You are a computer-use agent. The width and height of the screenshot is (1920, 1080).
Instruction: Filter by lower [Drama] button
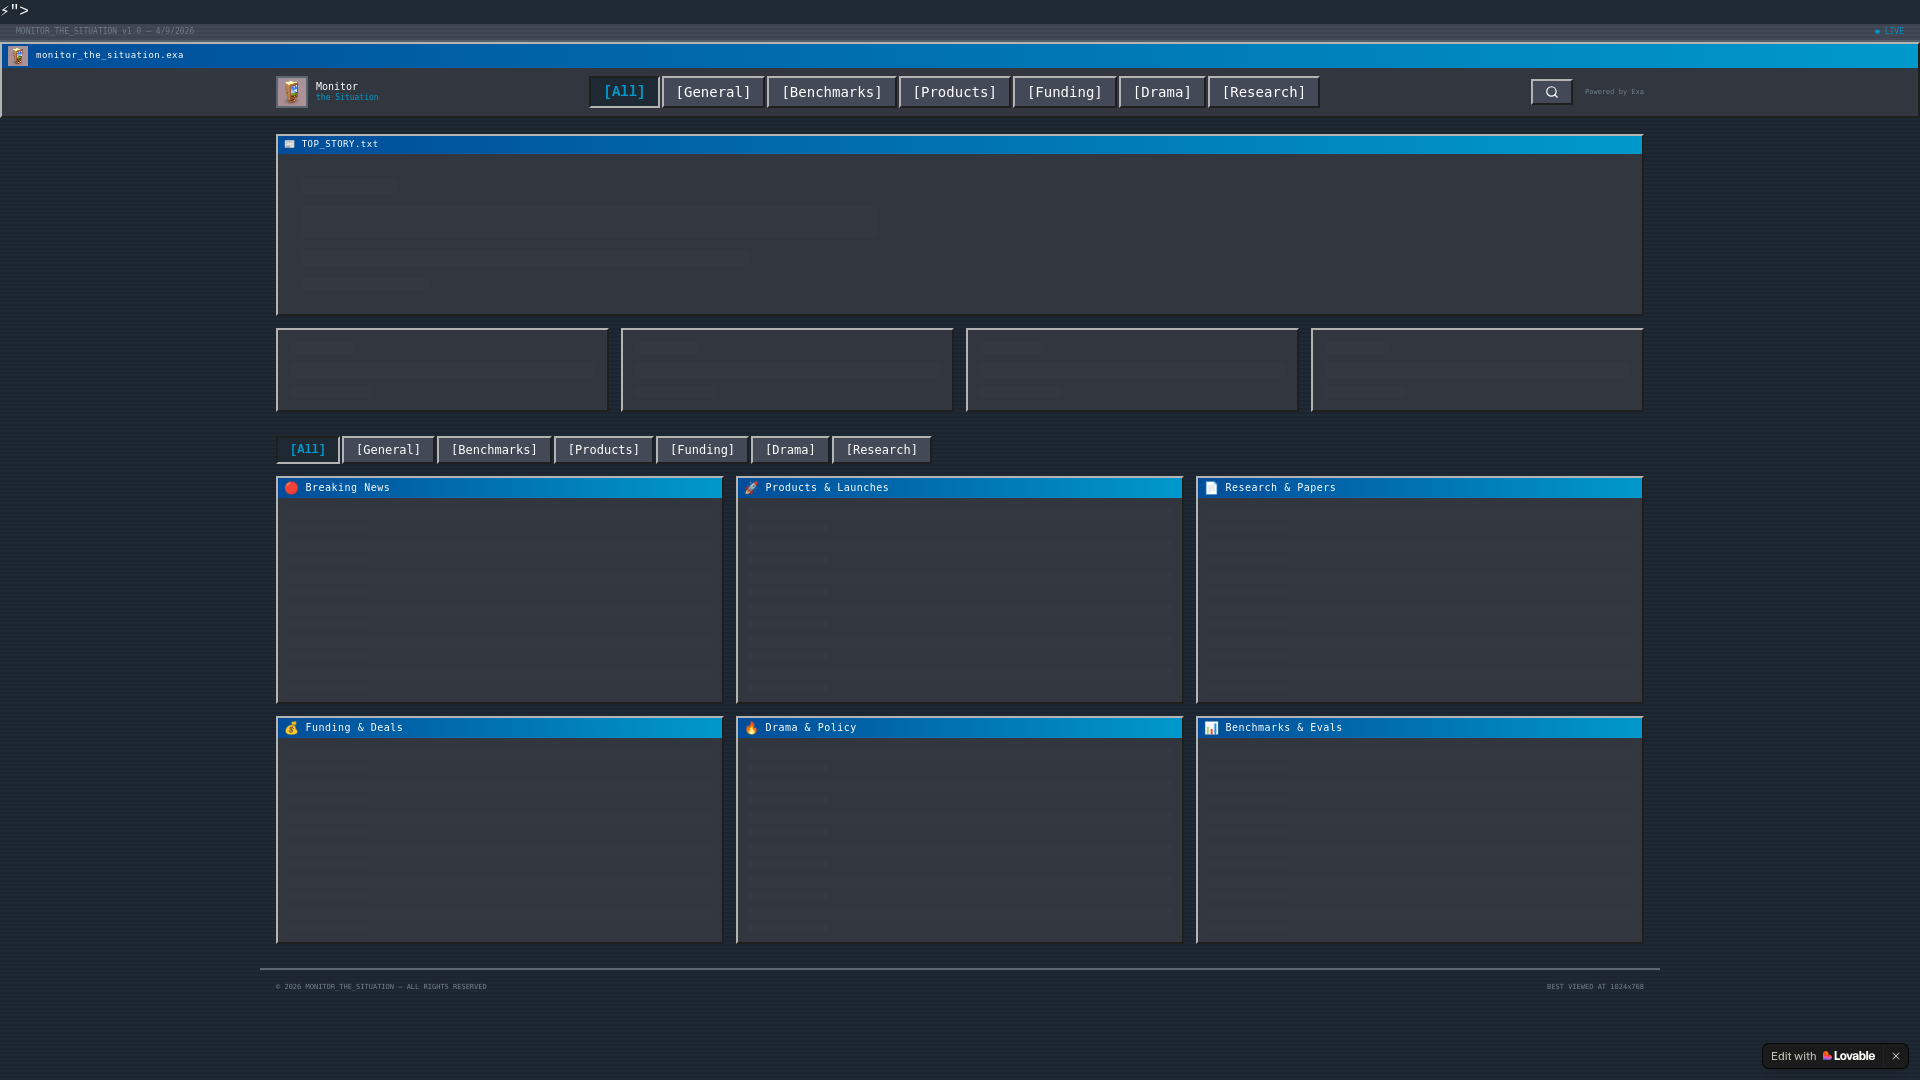(790, 450)
